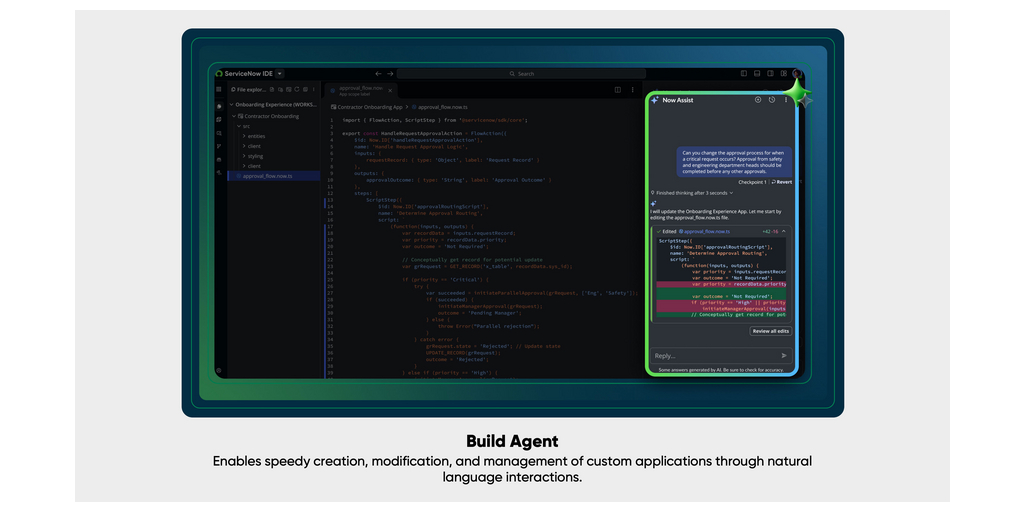This screenshot has width=1024, height=512.
Task: Click the Checkpoint 1 label
Action: click(x=752, y=182)
